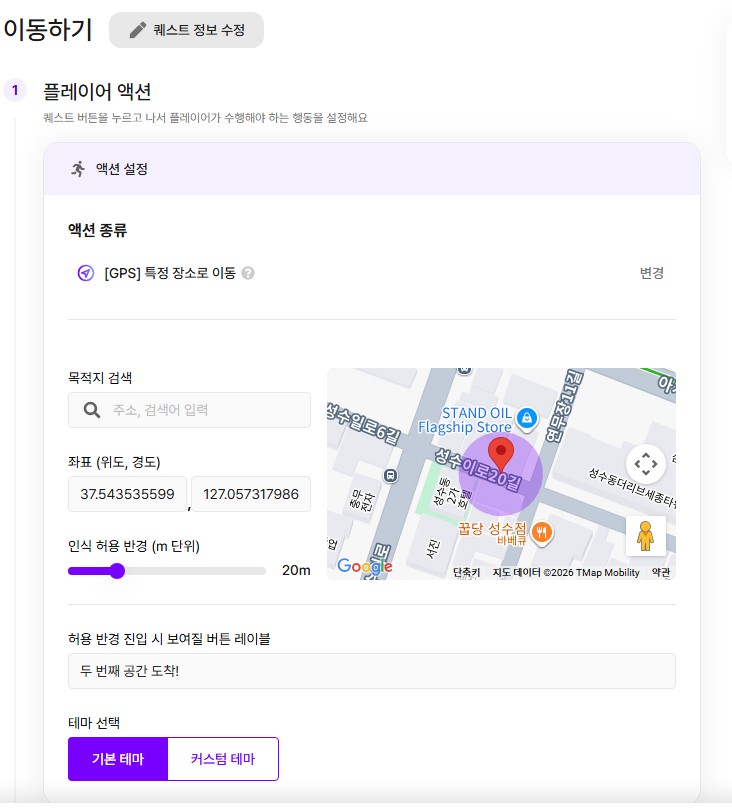Click the running person icon beside 액션 설정
The width and height of the screenshot is (732, 809).
pos(78,169)
